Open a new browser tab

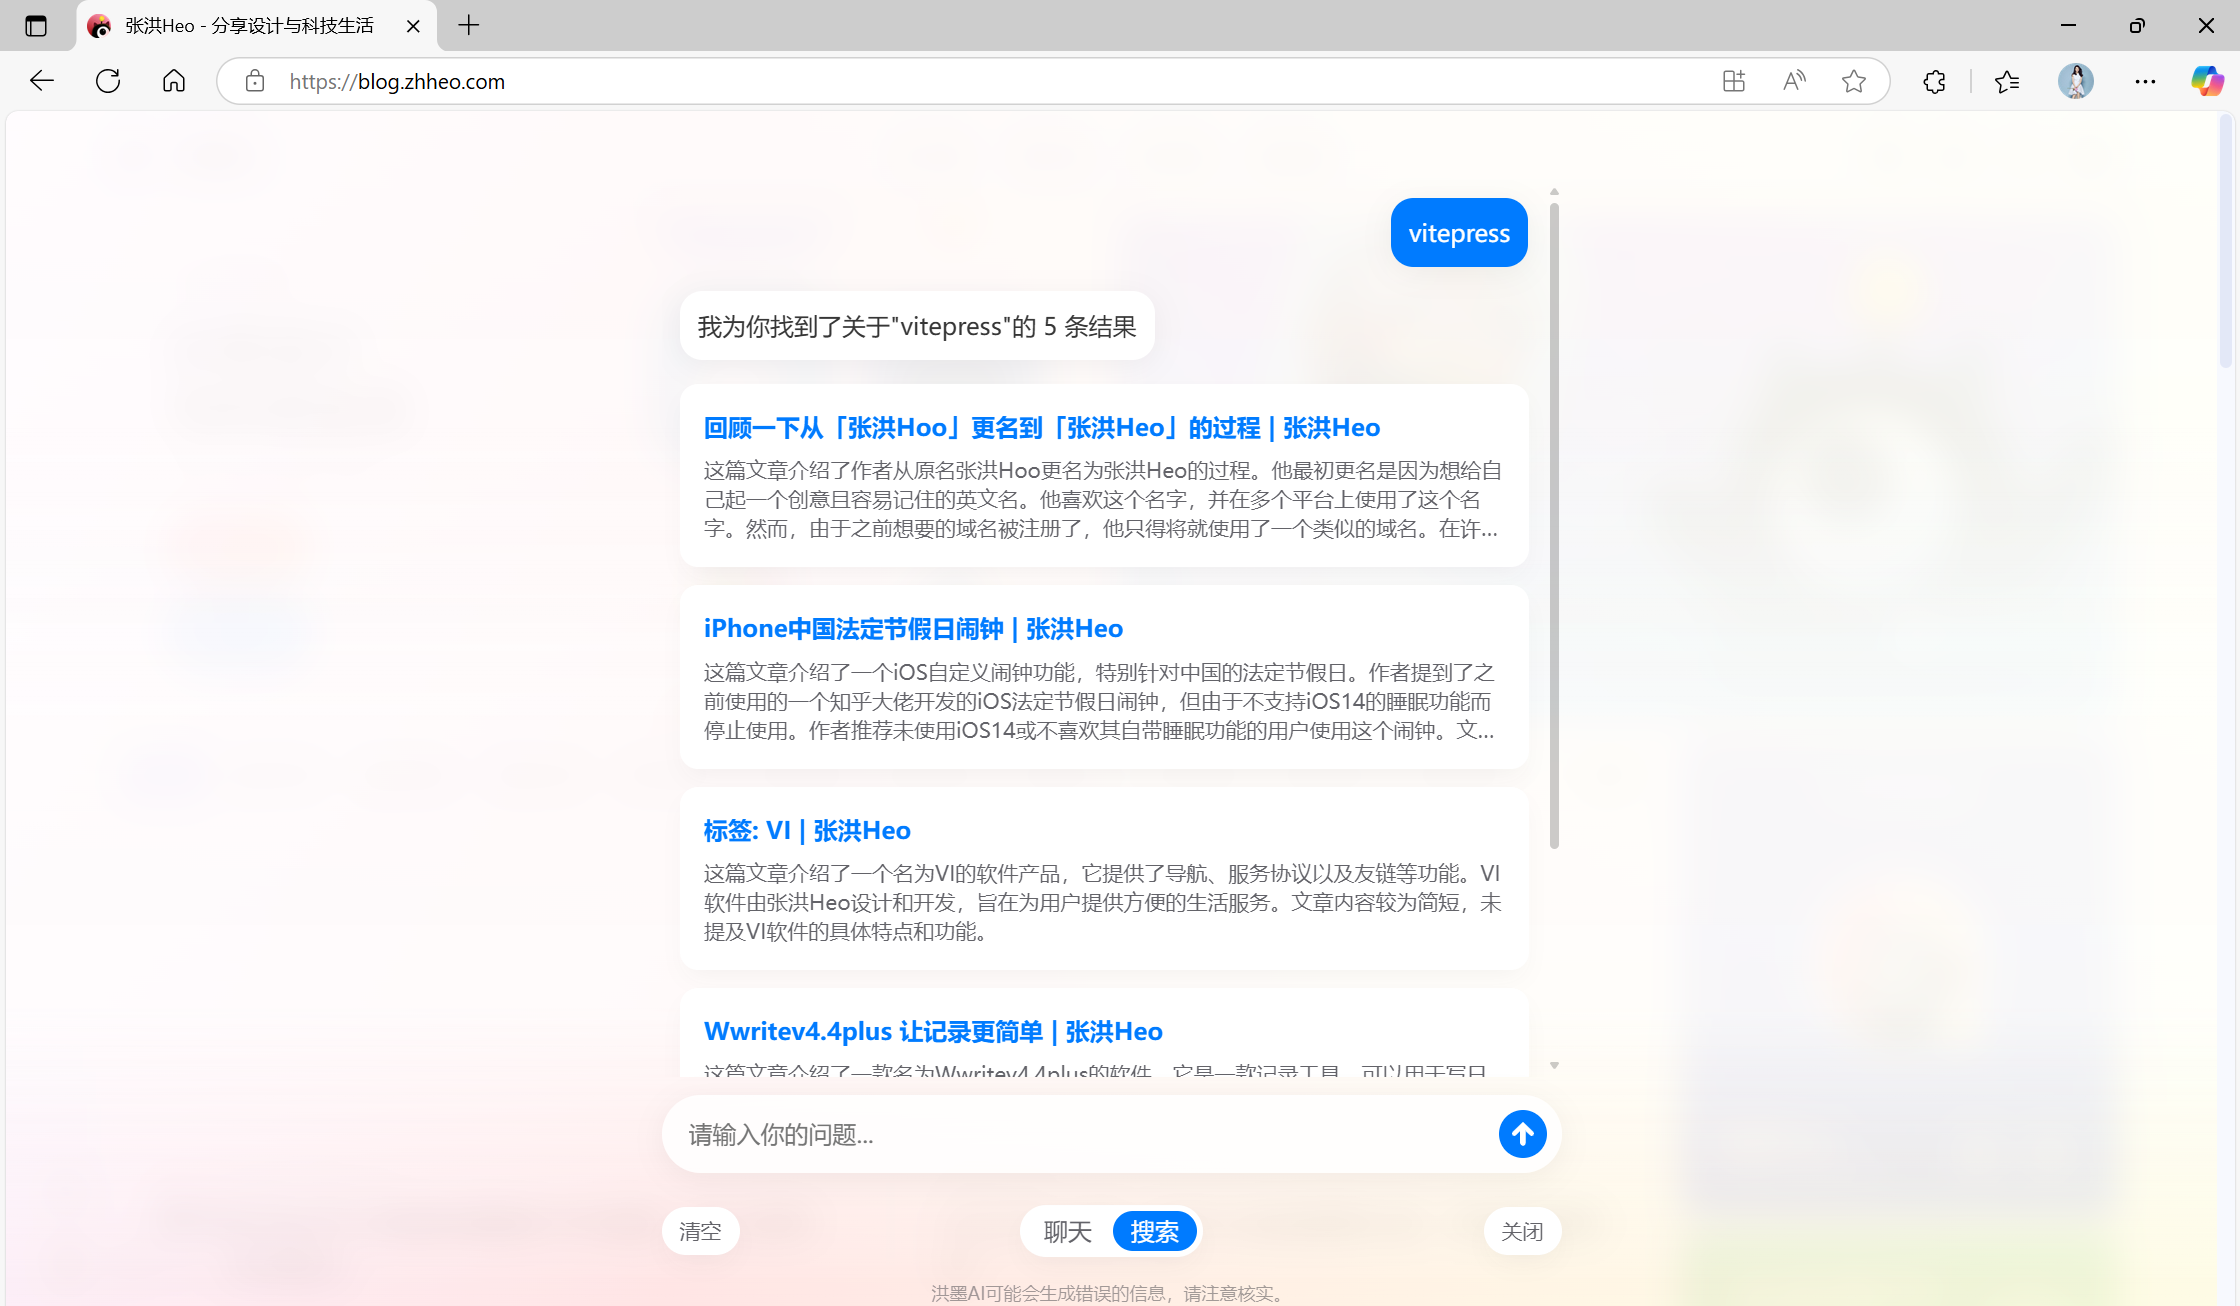[468, 26]
